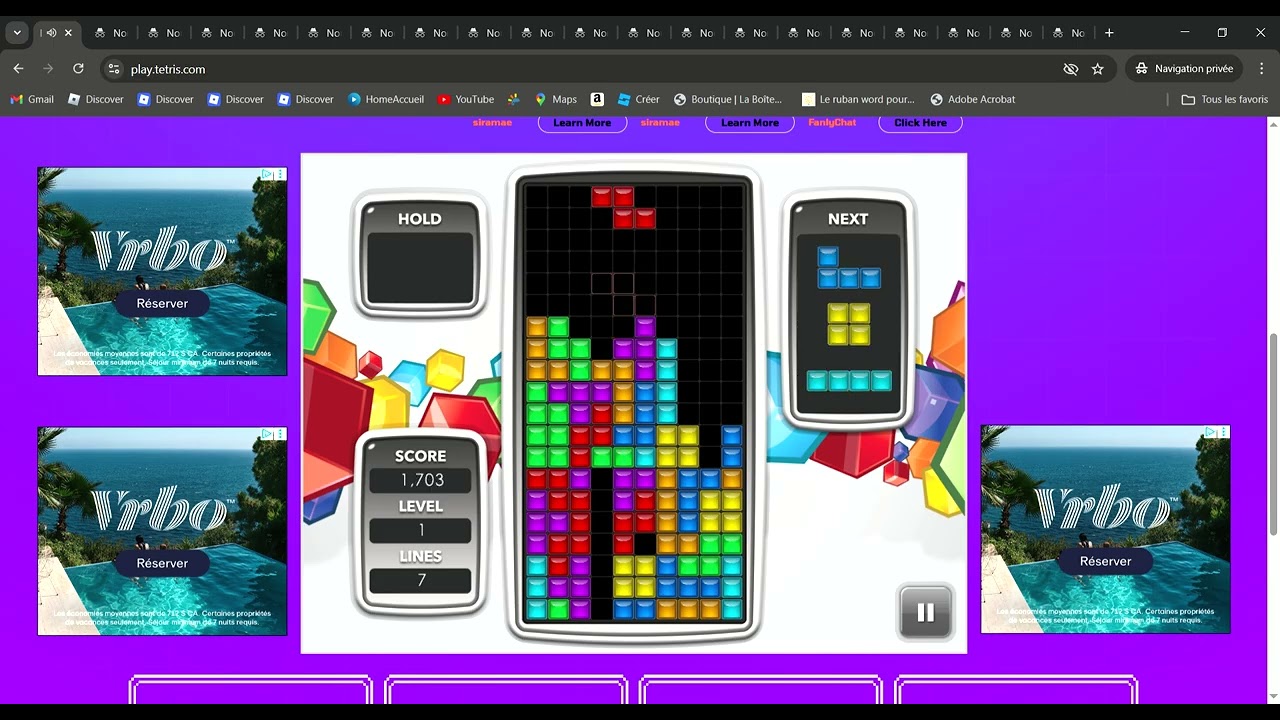The width and height of the screenshot is (1280, 720).
Task: Click the Click Here ad button
Action: 920,123
